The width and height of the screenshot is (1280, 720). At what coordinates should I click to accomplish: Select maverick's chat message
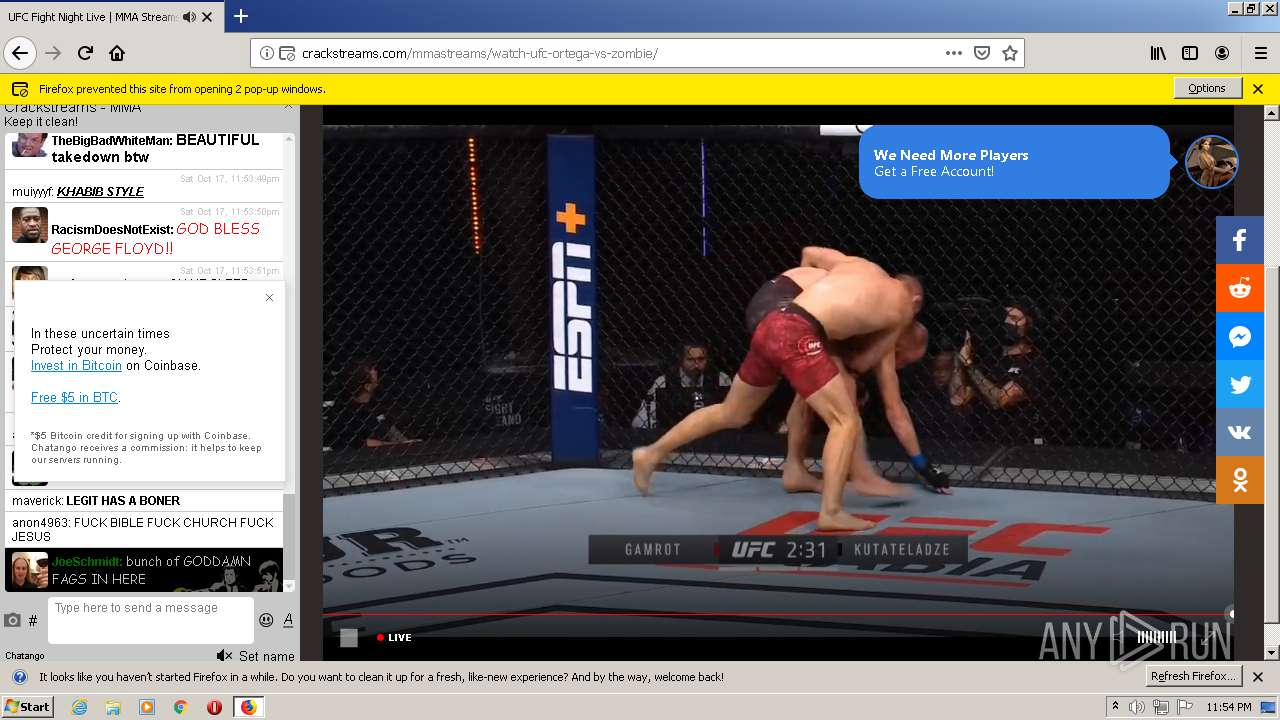(145, 501)
